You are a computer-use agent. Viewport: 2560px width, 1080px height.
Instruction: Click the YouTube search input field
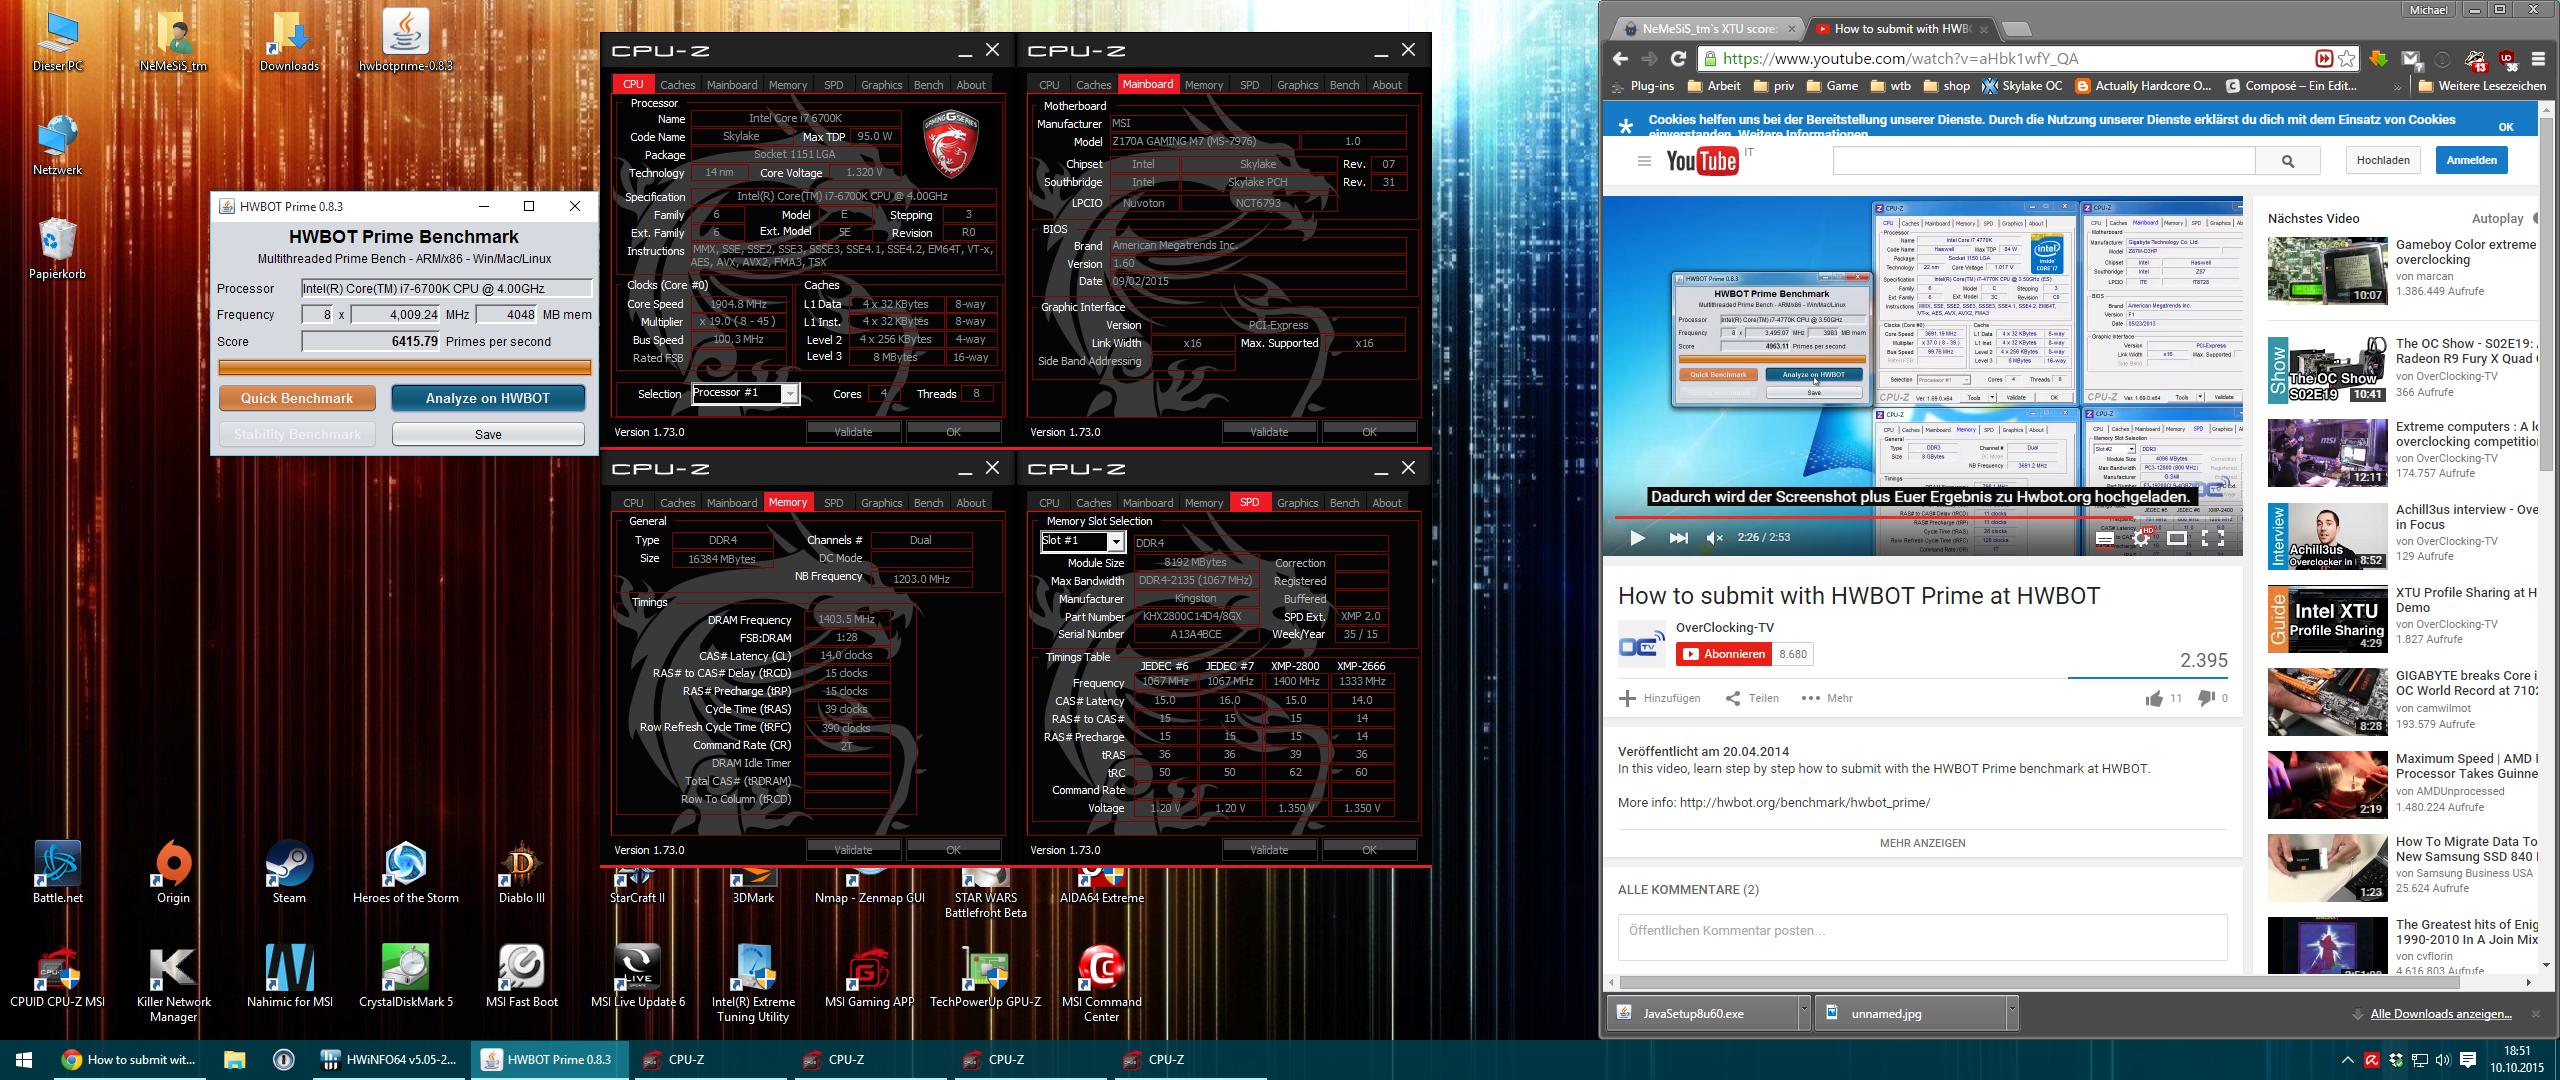pos(2044,161)
